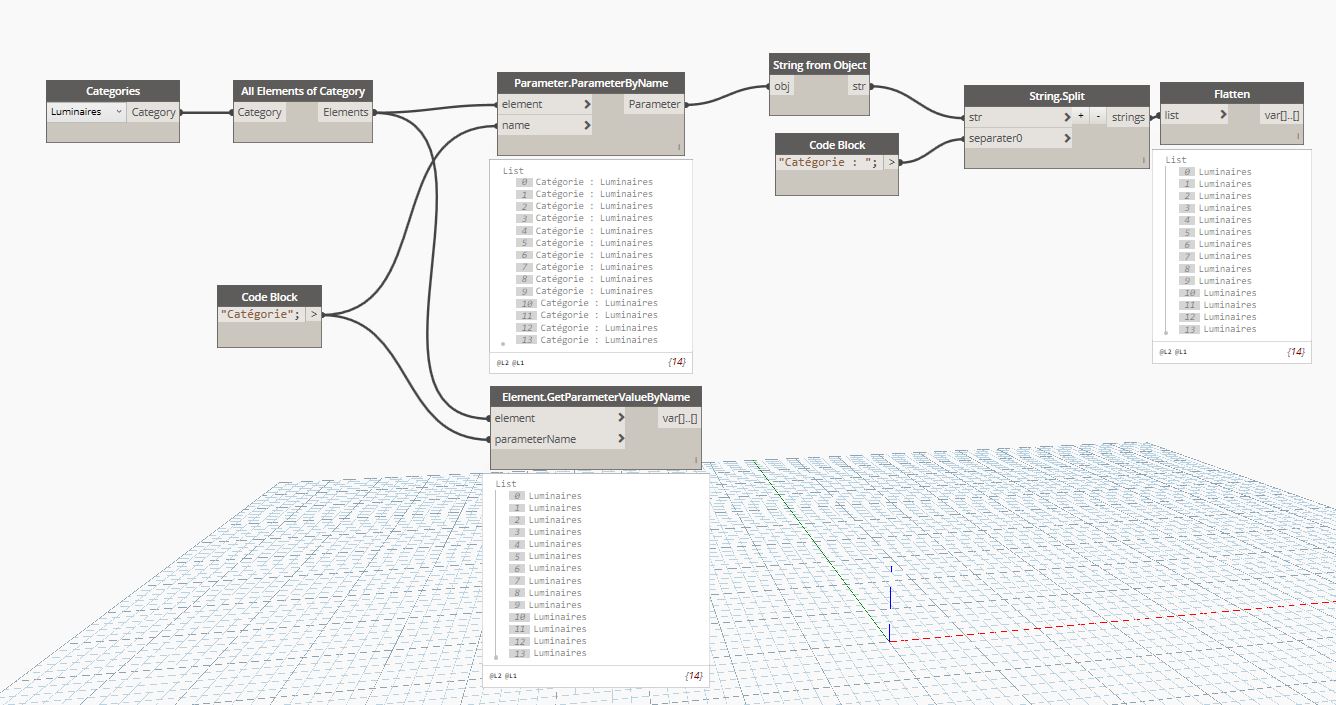Click output arrow of "Catégorie"; Code Block
The height and width of the screenshot is (705, 1336).
click(313, 314)
